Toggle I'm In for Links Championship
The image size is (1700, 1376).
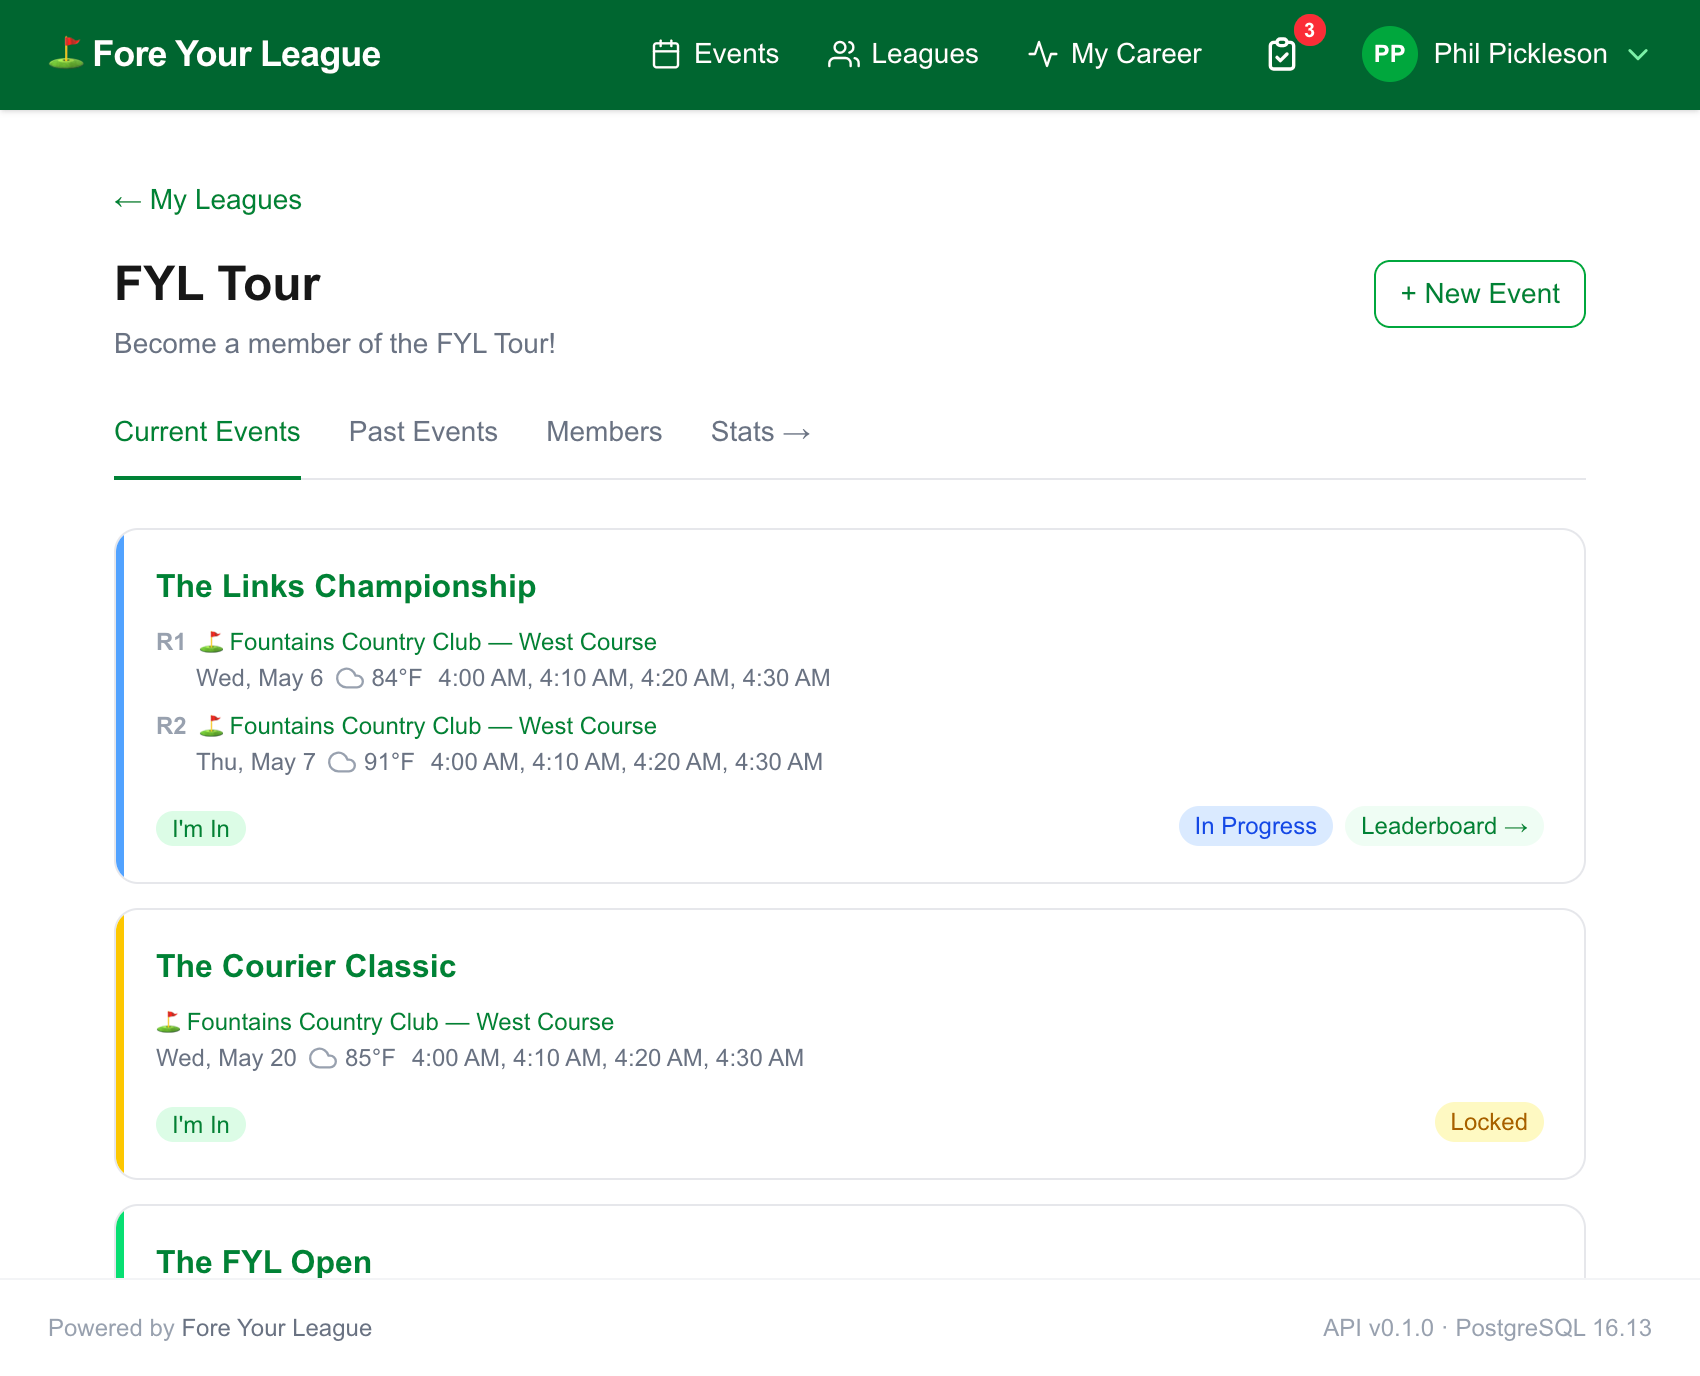pyautogui.click(x=201, y=829)
